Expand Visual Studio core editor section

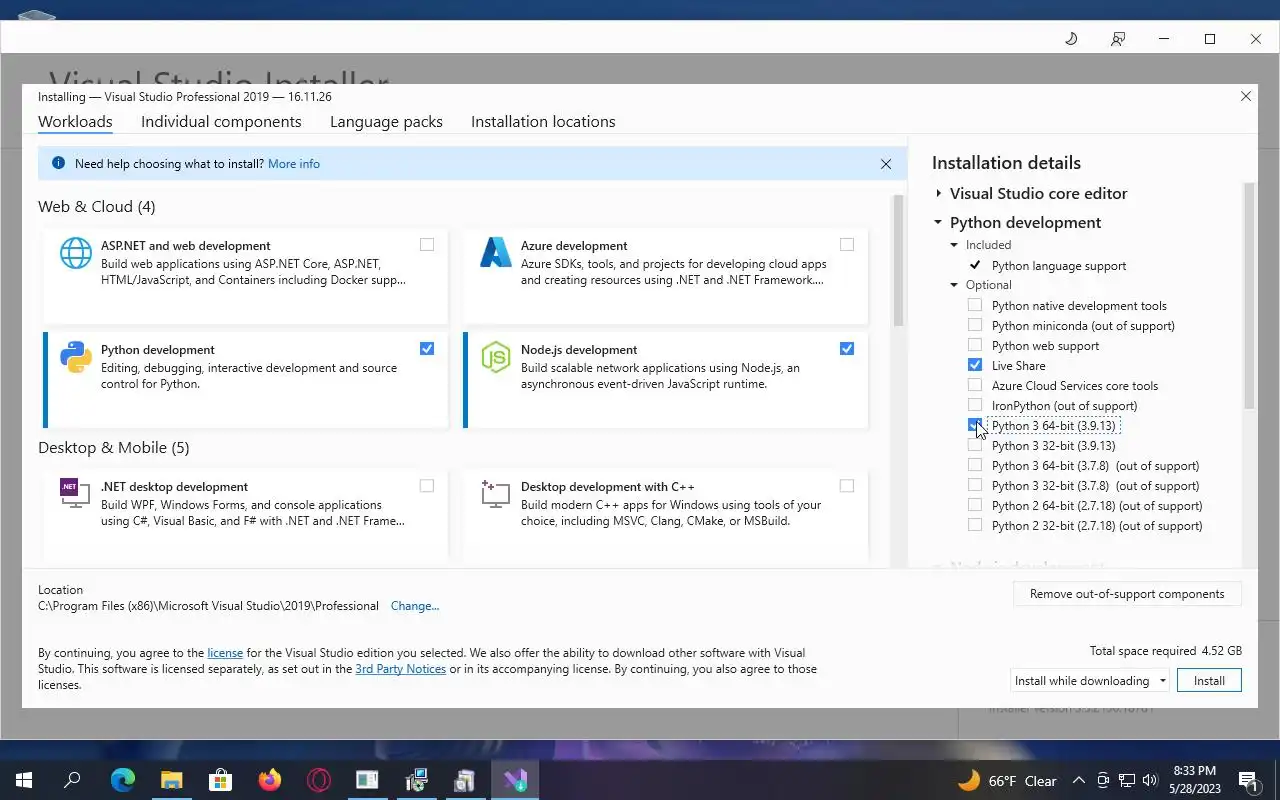(x=938, y=193)
